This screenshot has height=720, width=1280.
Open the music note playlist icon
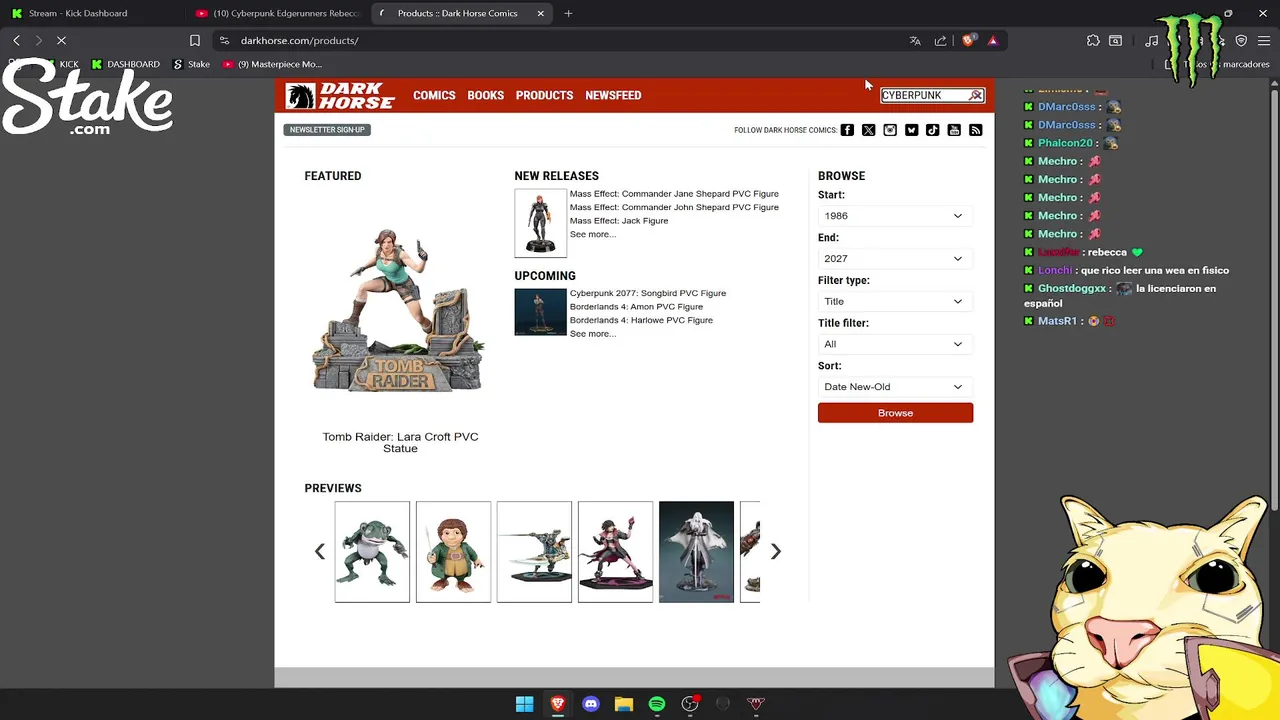tap(1152, 41)
